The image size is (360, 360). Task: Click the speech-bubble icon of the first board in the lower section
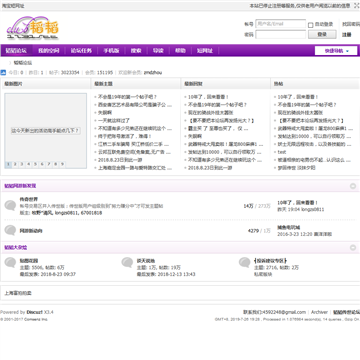pyautogui.click(x=10, y=263)
